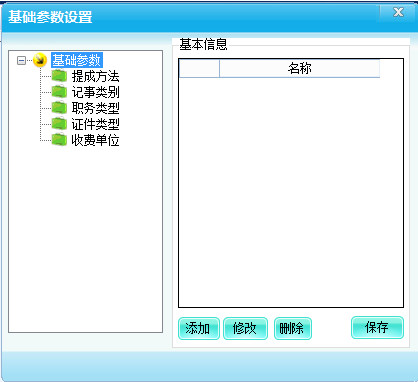Click the blank row-selector column header

pyautogui.click(x=199, y=68)
